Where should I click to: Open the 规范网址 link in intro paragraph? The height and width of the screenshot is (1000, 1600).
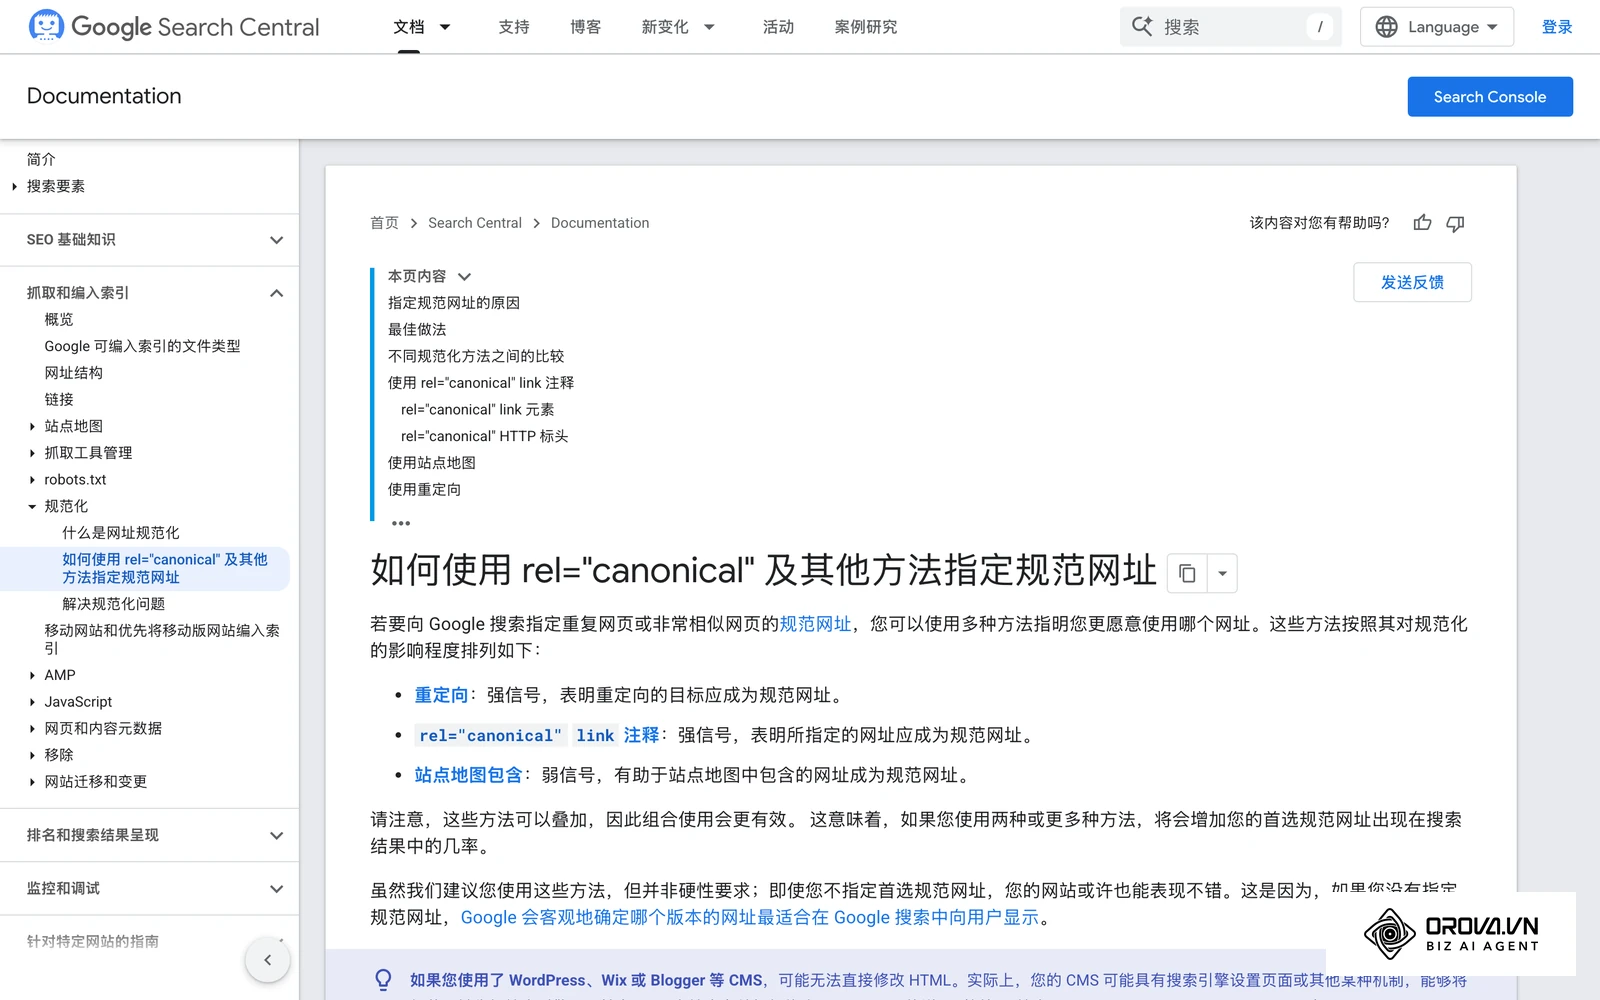pyautogui.click(x=815, y=624)
